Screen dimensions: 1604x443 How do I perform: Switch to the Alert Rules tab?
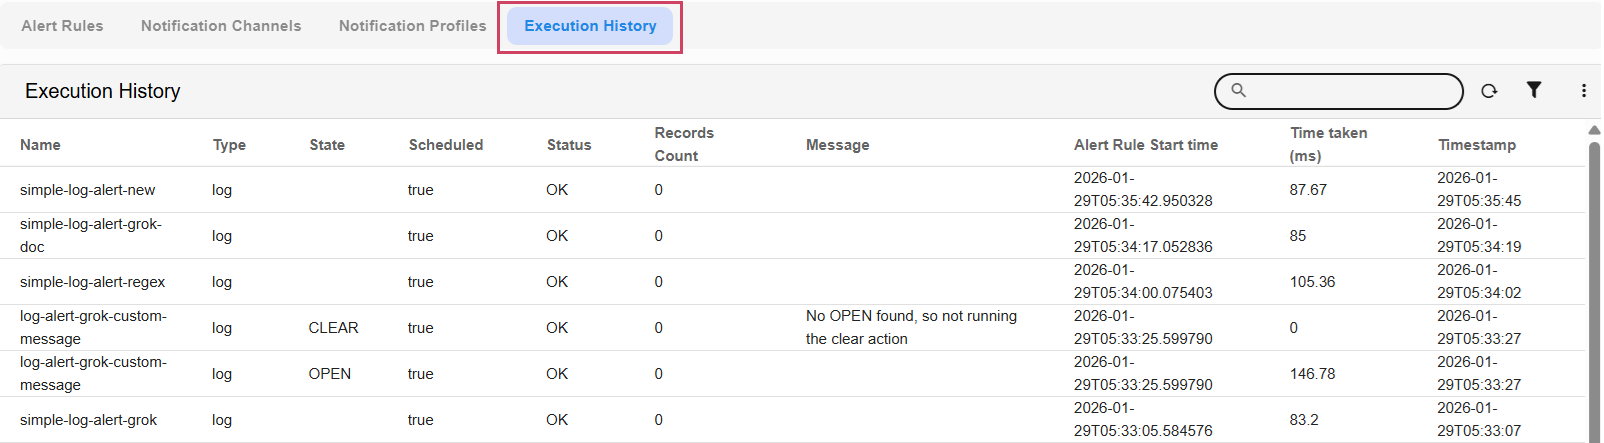62,26
